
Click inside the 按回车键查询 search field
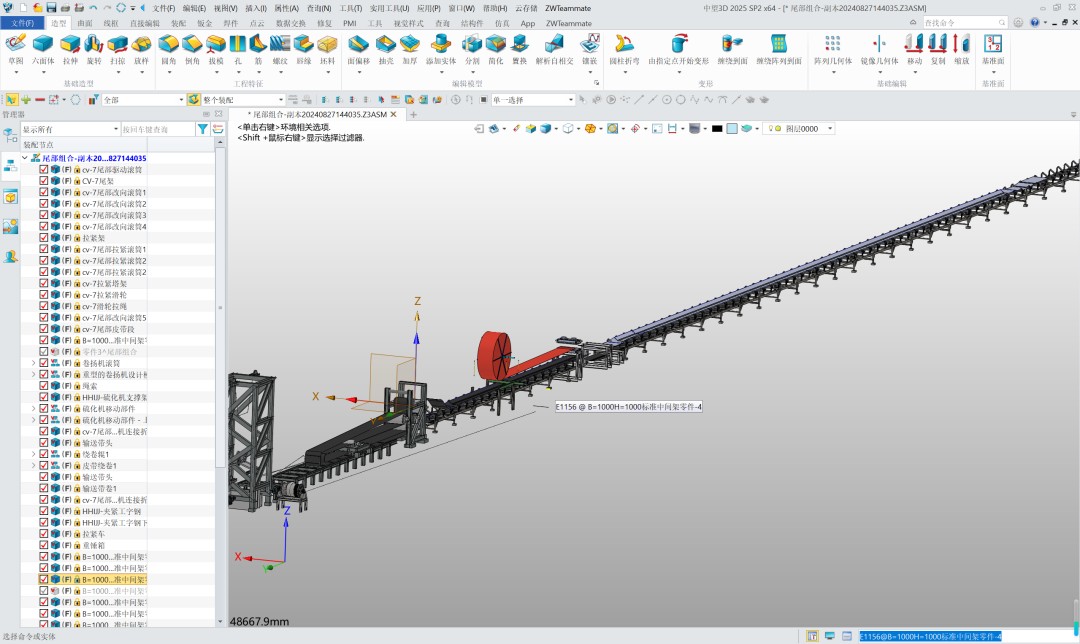(x=160, y=129)
